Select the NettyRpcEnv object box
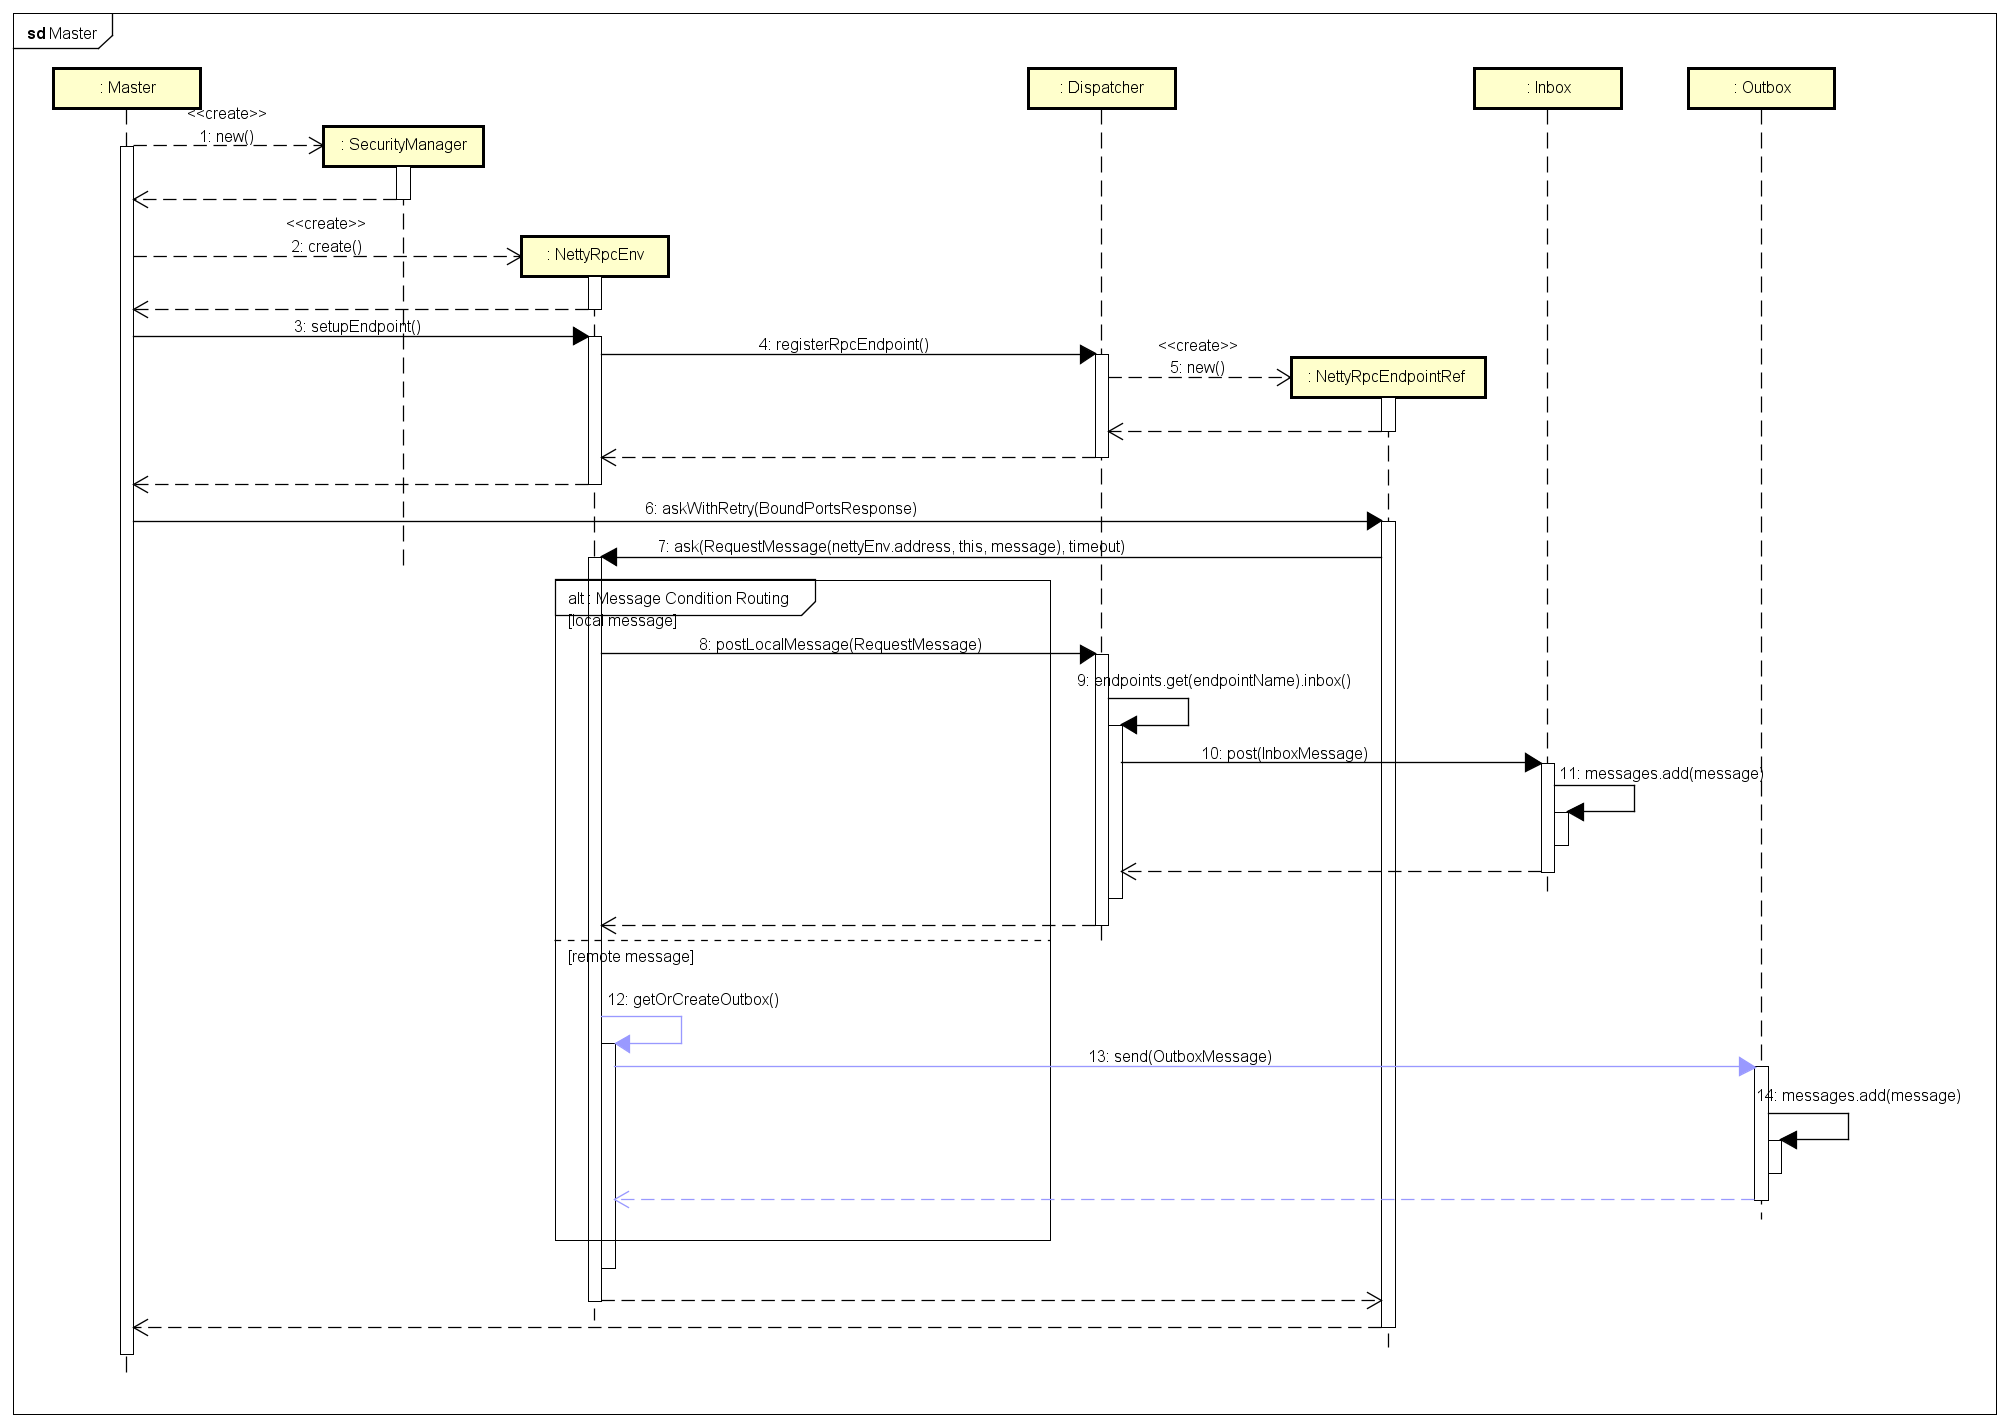 [x=595, y=255]
